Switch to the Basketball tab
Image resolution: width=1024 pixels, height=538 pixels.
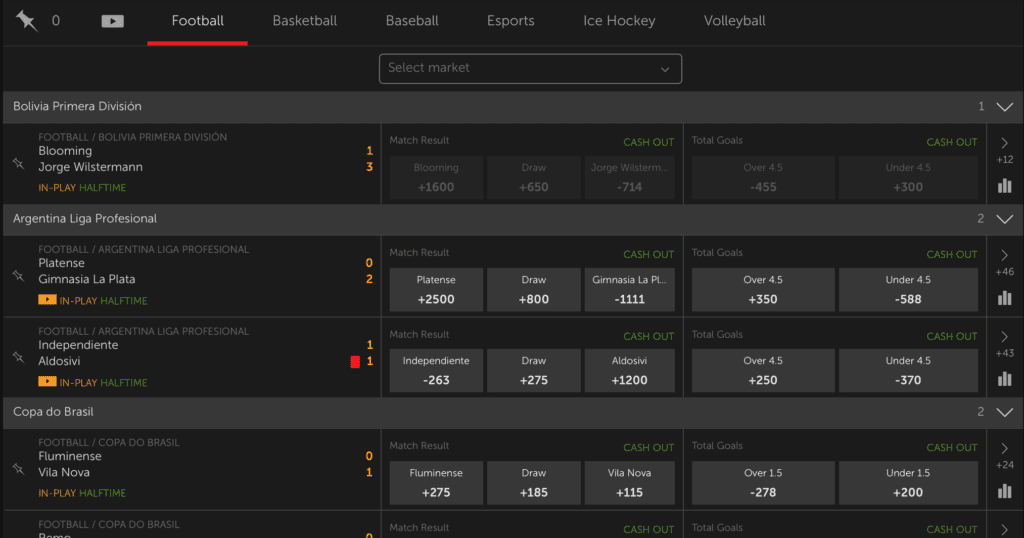[x=304, y=21]
